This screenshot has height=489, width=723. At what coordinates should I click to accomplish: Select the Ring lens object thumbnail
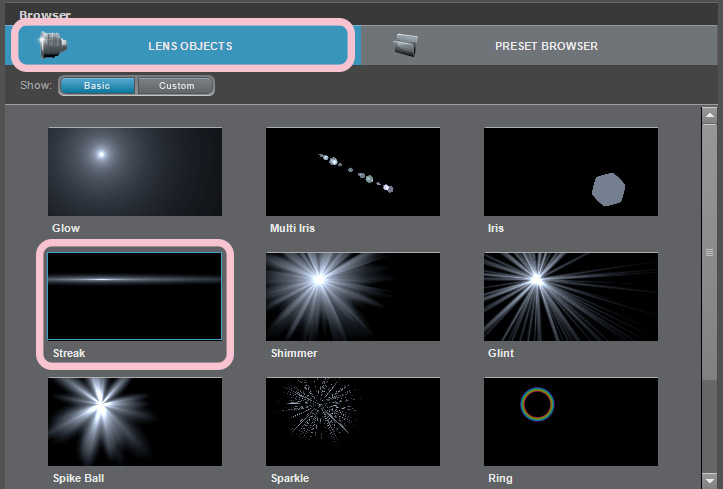click(x=571, y=422)
